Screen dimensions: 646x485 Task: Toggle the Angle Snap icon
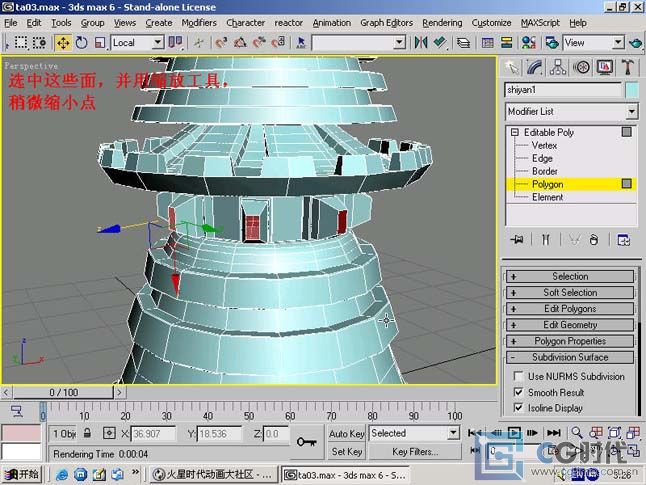coord(241,42)
